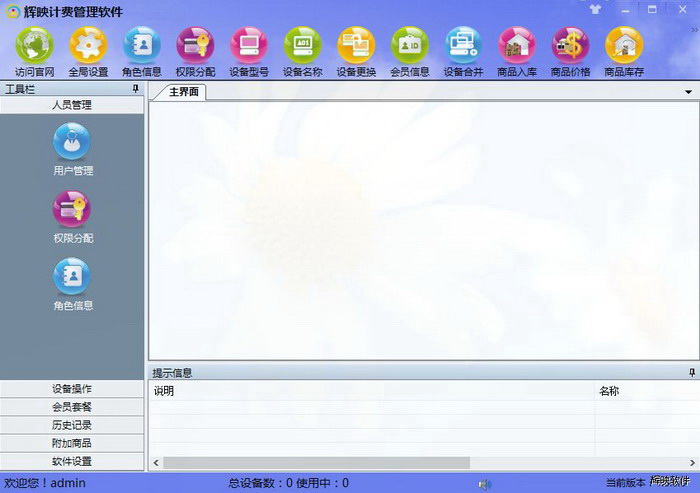Open the tab list dropdown arrow
700x493 pixels.
coord(688,92)
